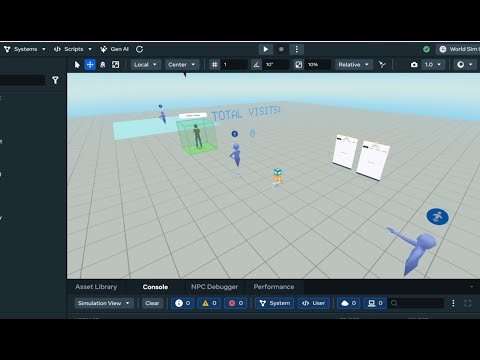Select the white label above green box
The width and height of the screenshot is (480, 360).
pyautogui.click(x=193, y=116)
